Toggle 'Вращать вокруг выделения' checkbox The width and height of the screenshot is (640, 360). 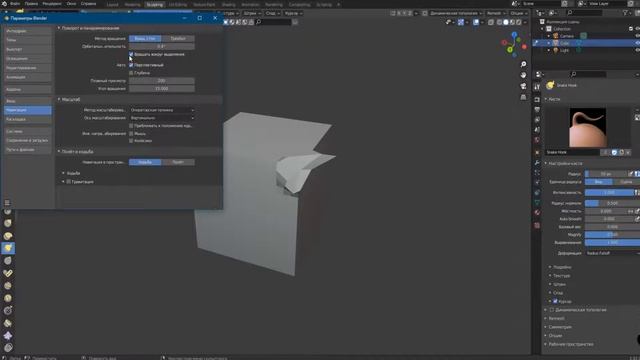pyautogui.click(x=131, y=54)
